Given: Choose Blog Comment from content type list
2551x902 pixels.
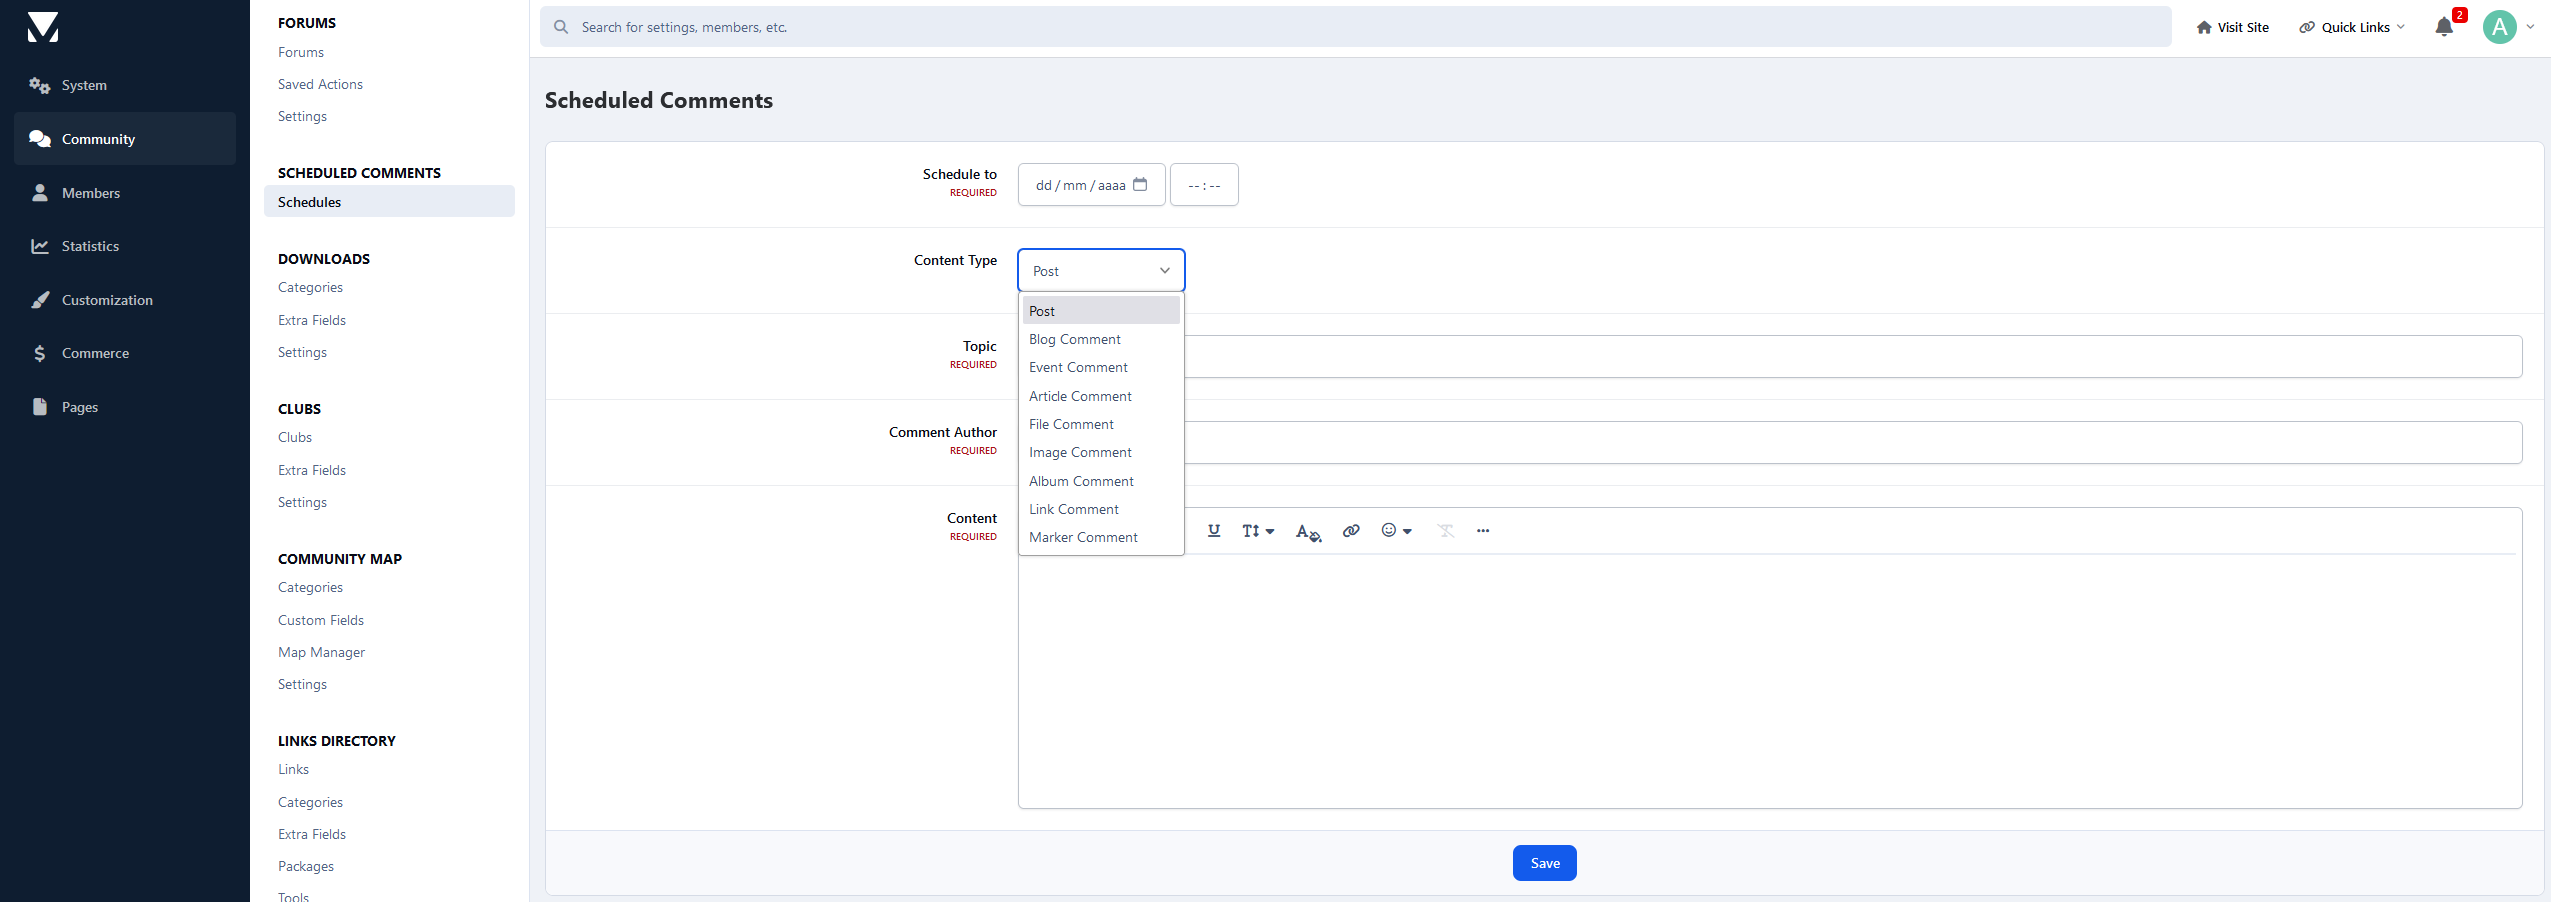Looking at the screenshot, I should tap(1074, 340).
